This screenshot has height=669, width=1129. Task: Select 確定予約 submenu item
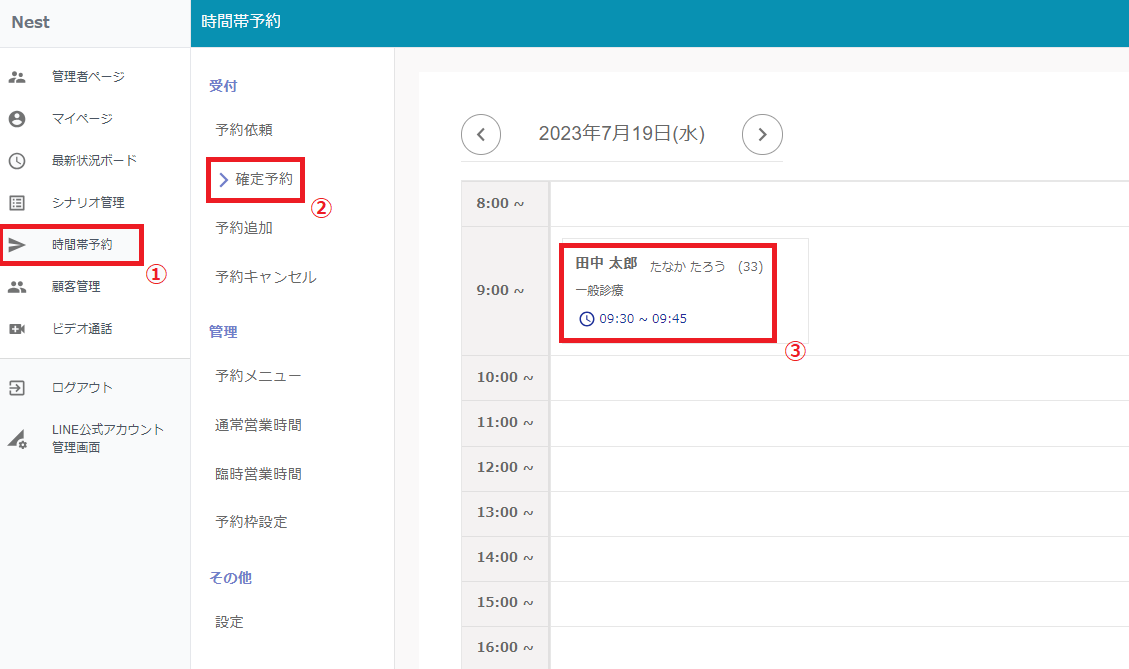[x=264, y=179]
